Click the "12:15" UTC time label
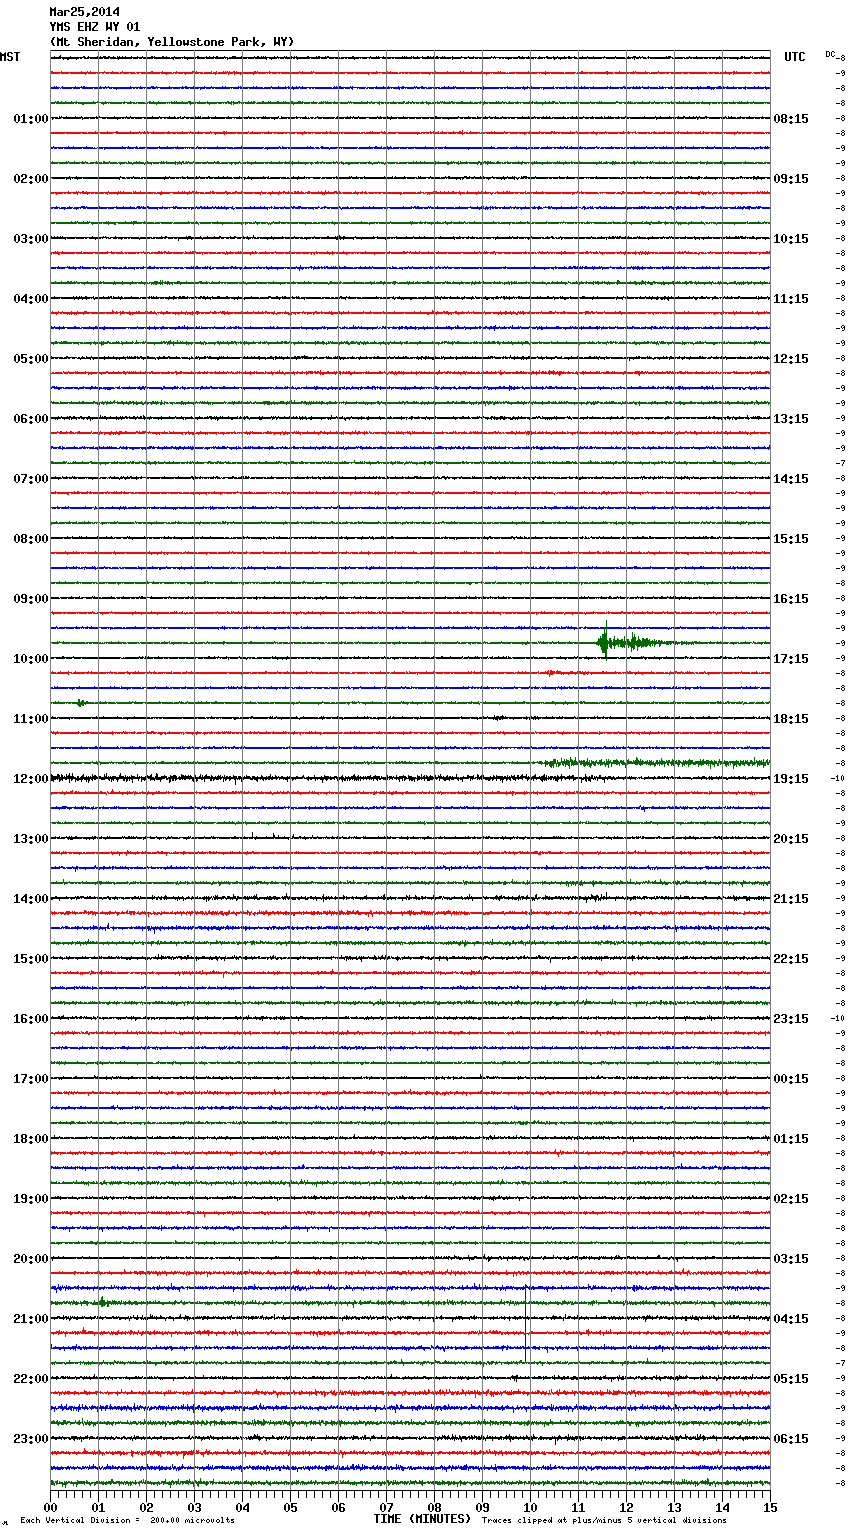The width and height of the screenshot is (850, 1534). [791, 359]
